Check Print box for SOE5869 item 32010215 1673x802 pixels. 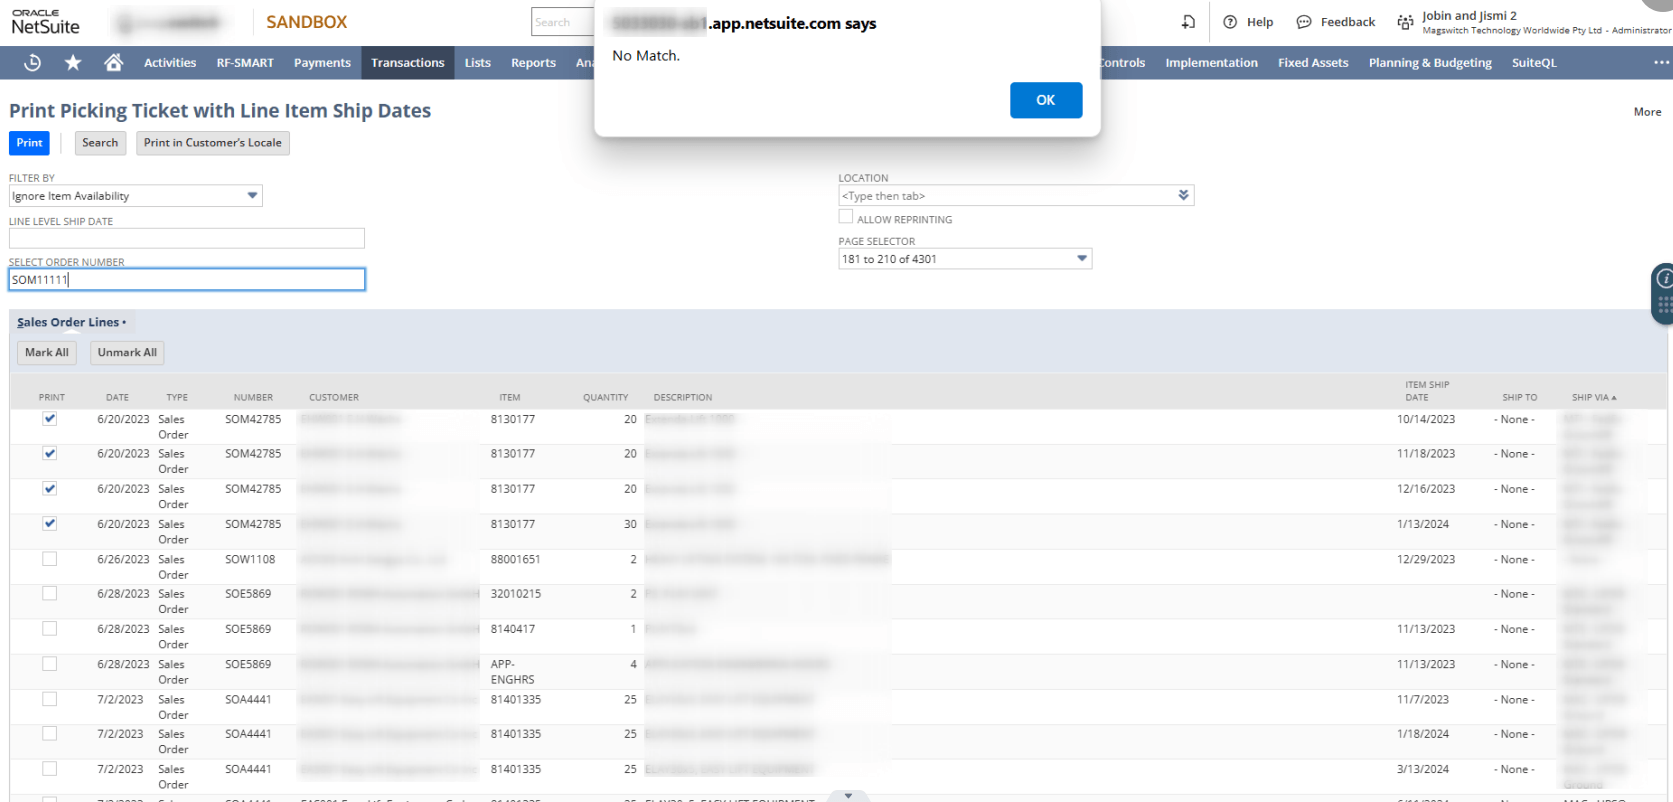[50, 594]
